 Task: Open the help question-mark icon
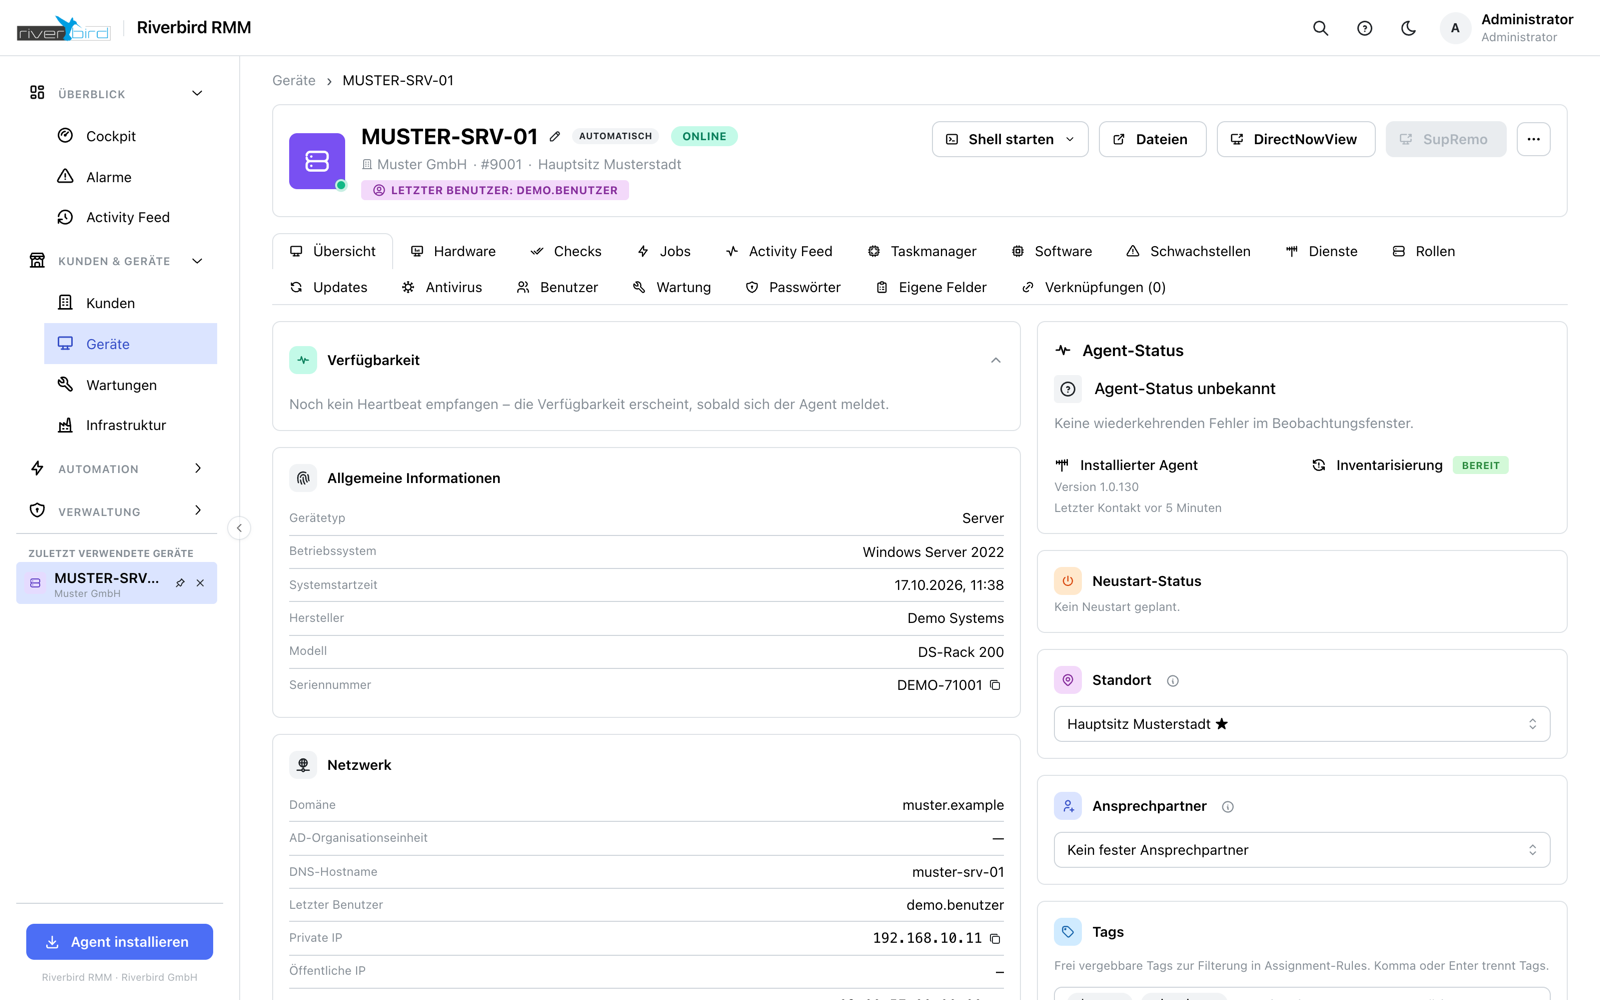point(1364,28)
